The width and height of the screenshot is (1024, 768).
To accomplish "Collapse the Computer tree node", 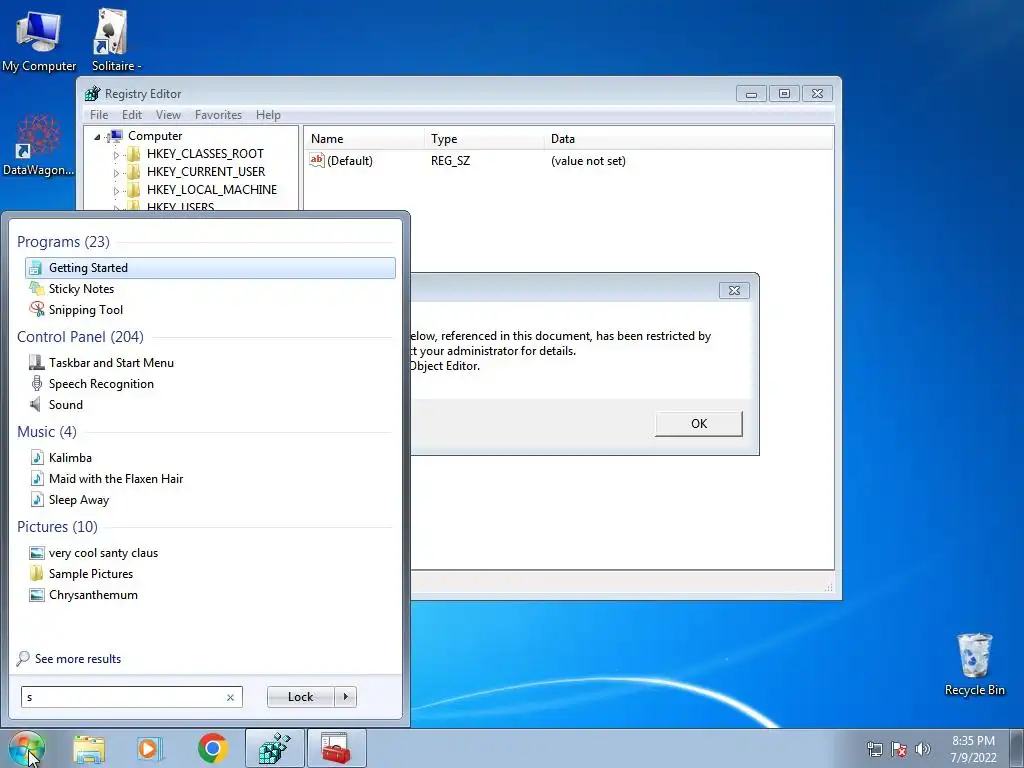I will 97,136.
